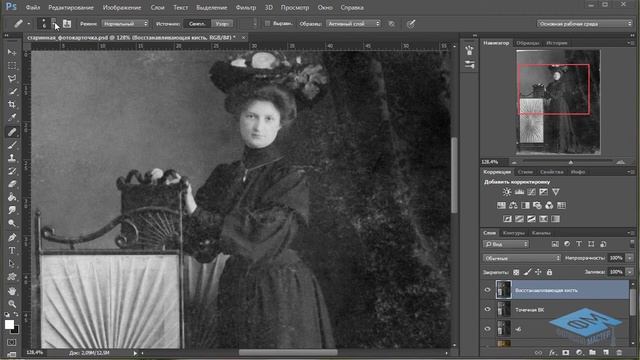
Task: Click the status bar info arrow
Action: tap(135, 353)
